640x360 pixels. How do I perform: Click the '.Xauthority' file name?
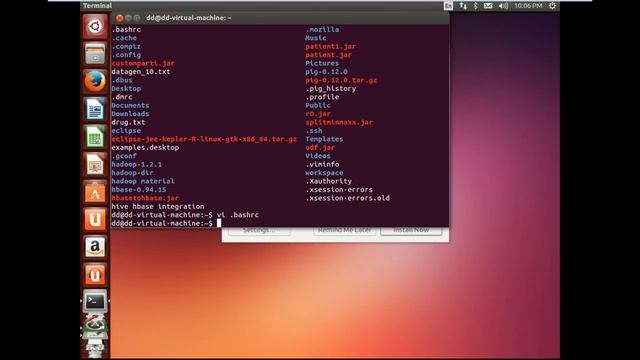tap(329, 181)
